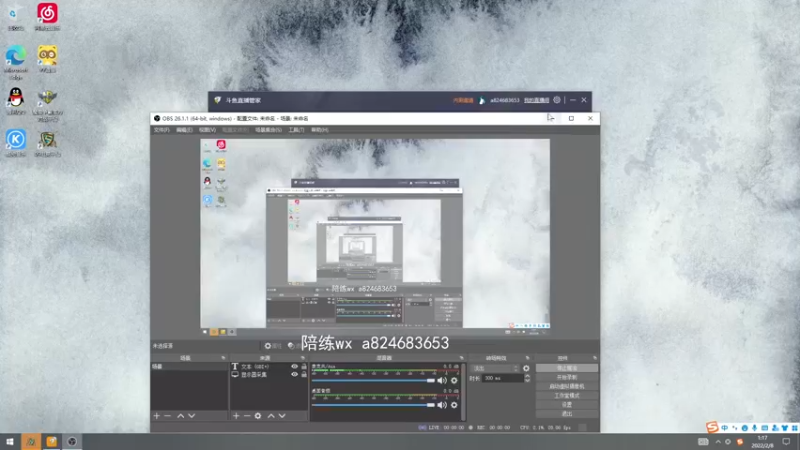This screenshot has width=800, height=450.
Task: Pop out the Sources dock panel
Action: click(303, 358)
